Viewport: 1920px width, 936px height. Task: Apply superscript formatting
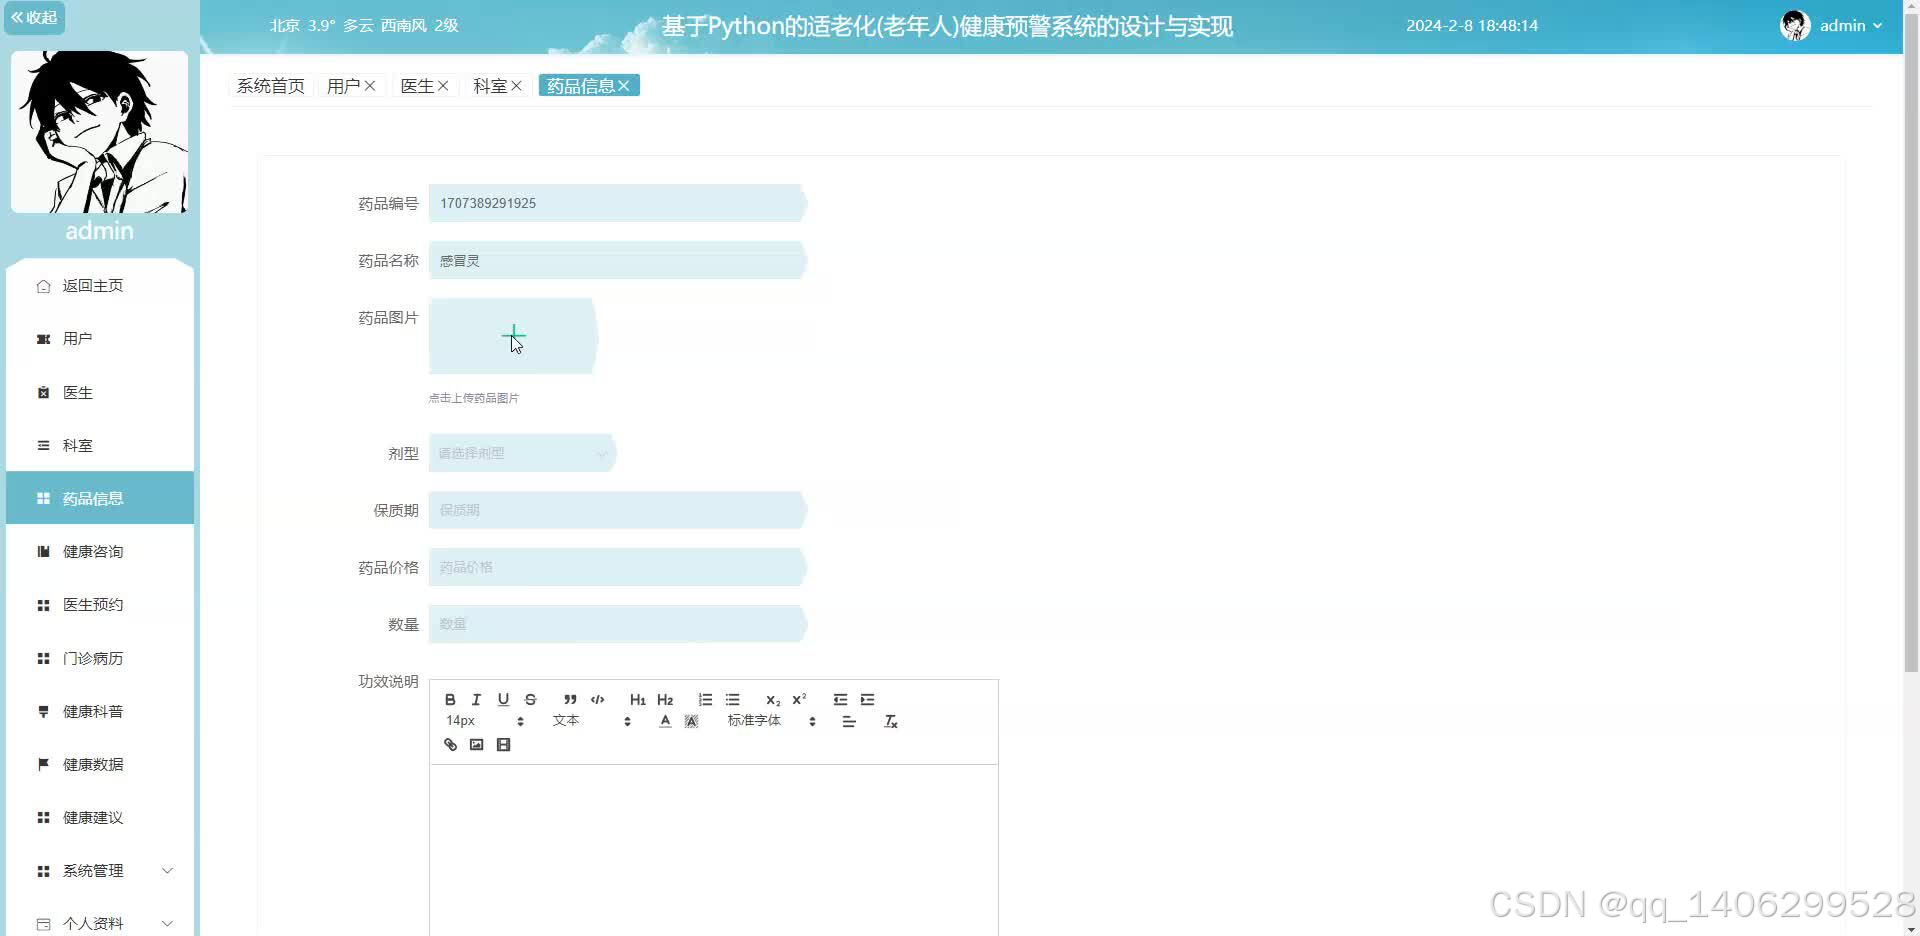(799, 700)
